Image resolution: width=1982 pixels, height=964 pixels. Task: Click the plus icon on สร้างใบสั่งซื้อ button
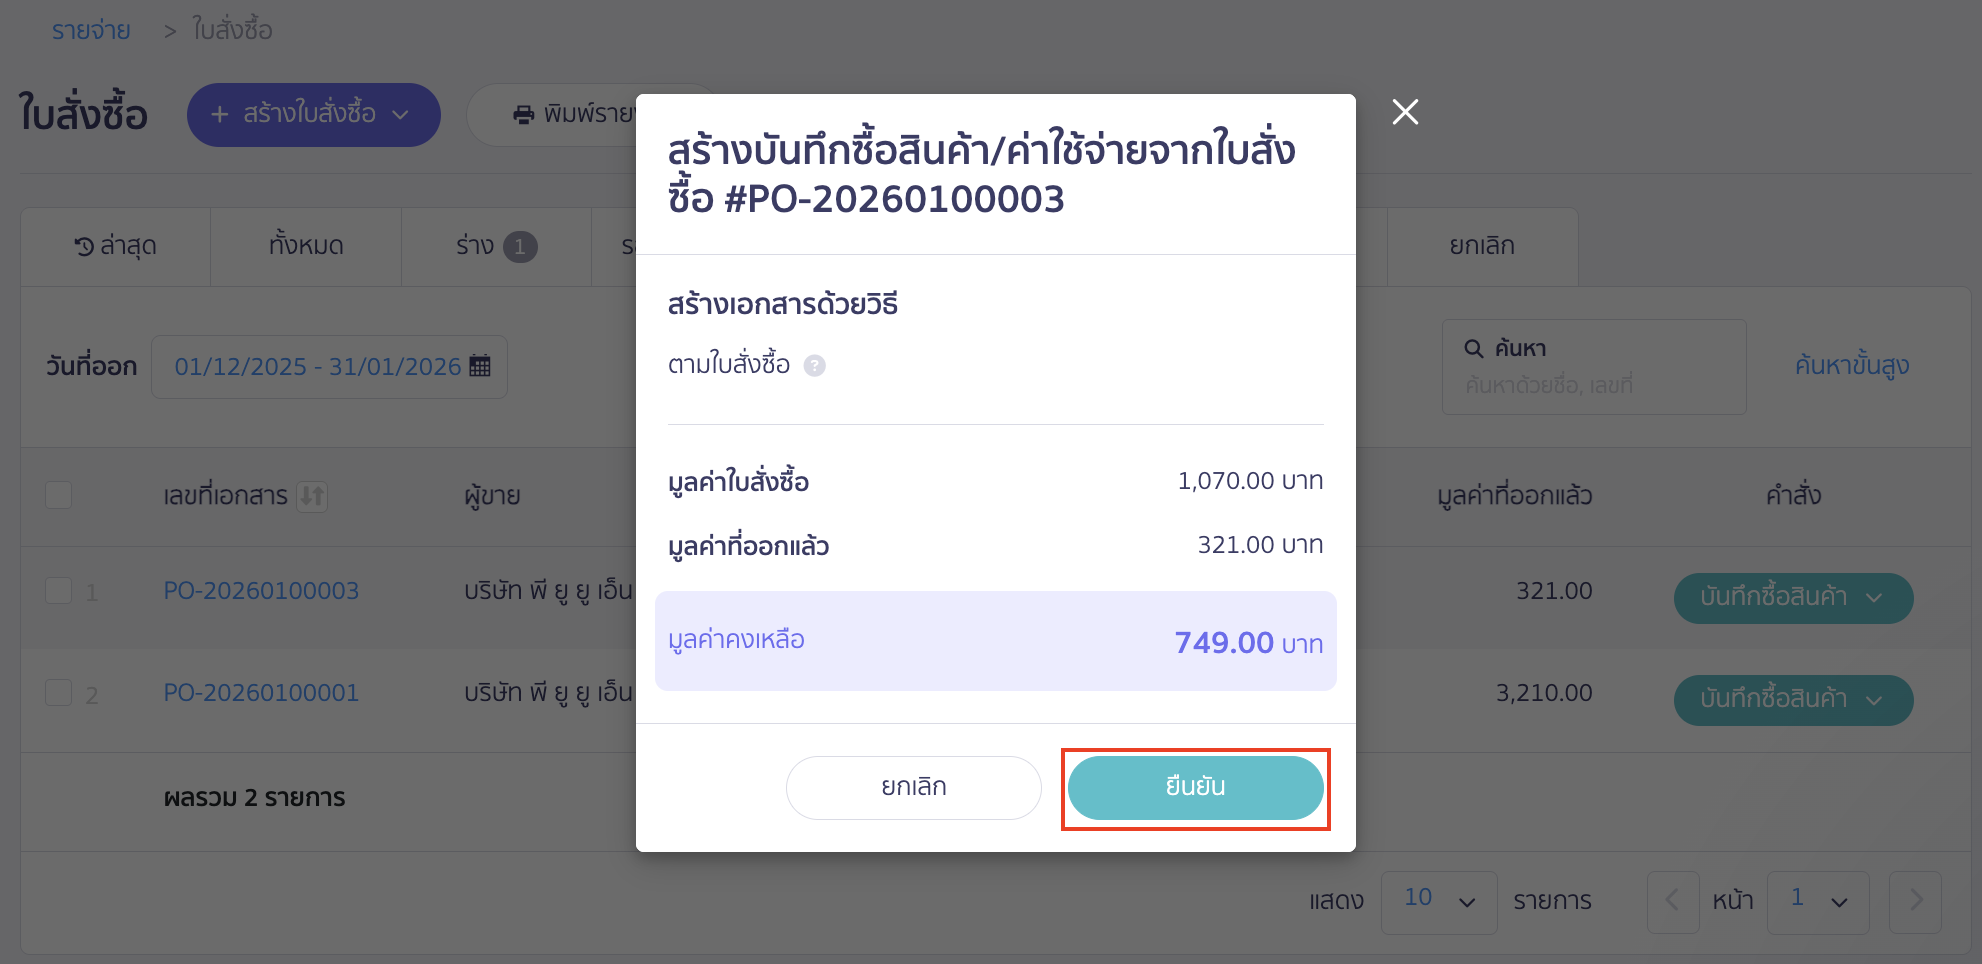coord(221,115)
